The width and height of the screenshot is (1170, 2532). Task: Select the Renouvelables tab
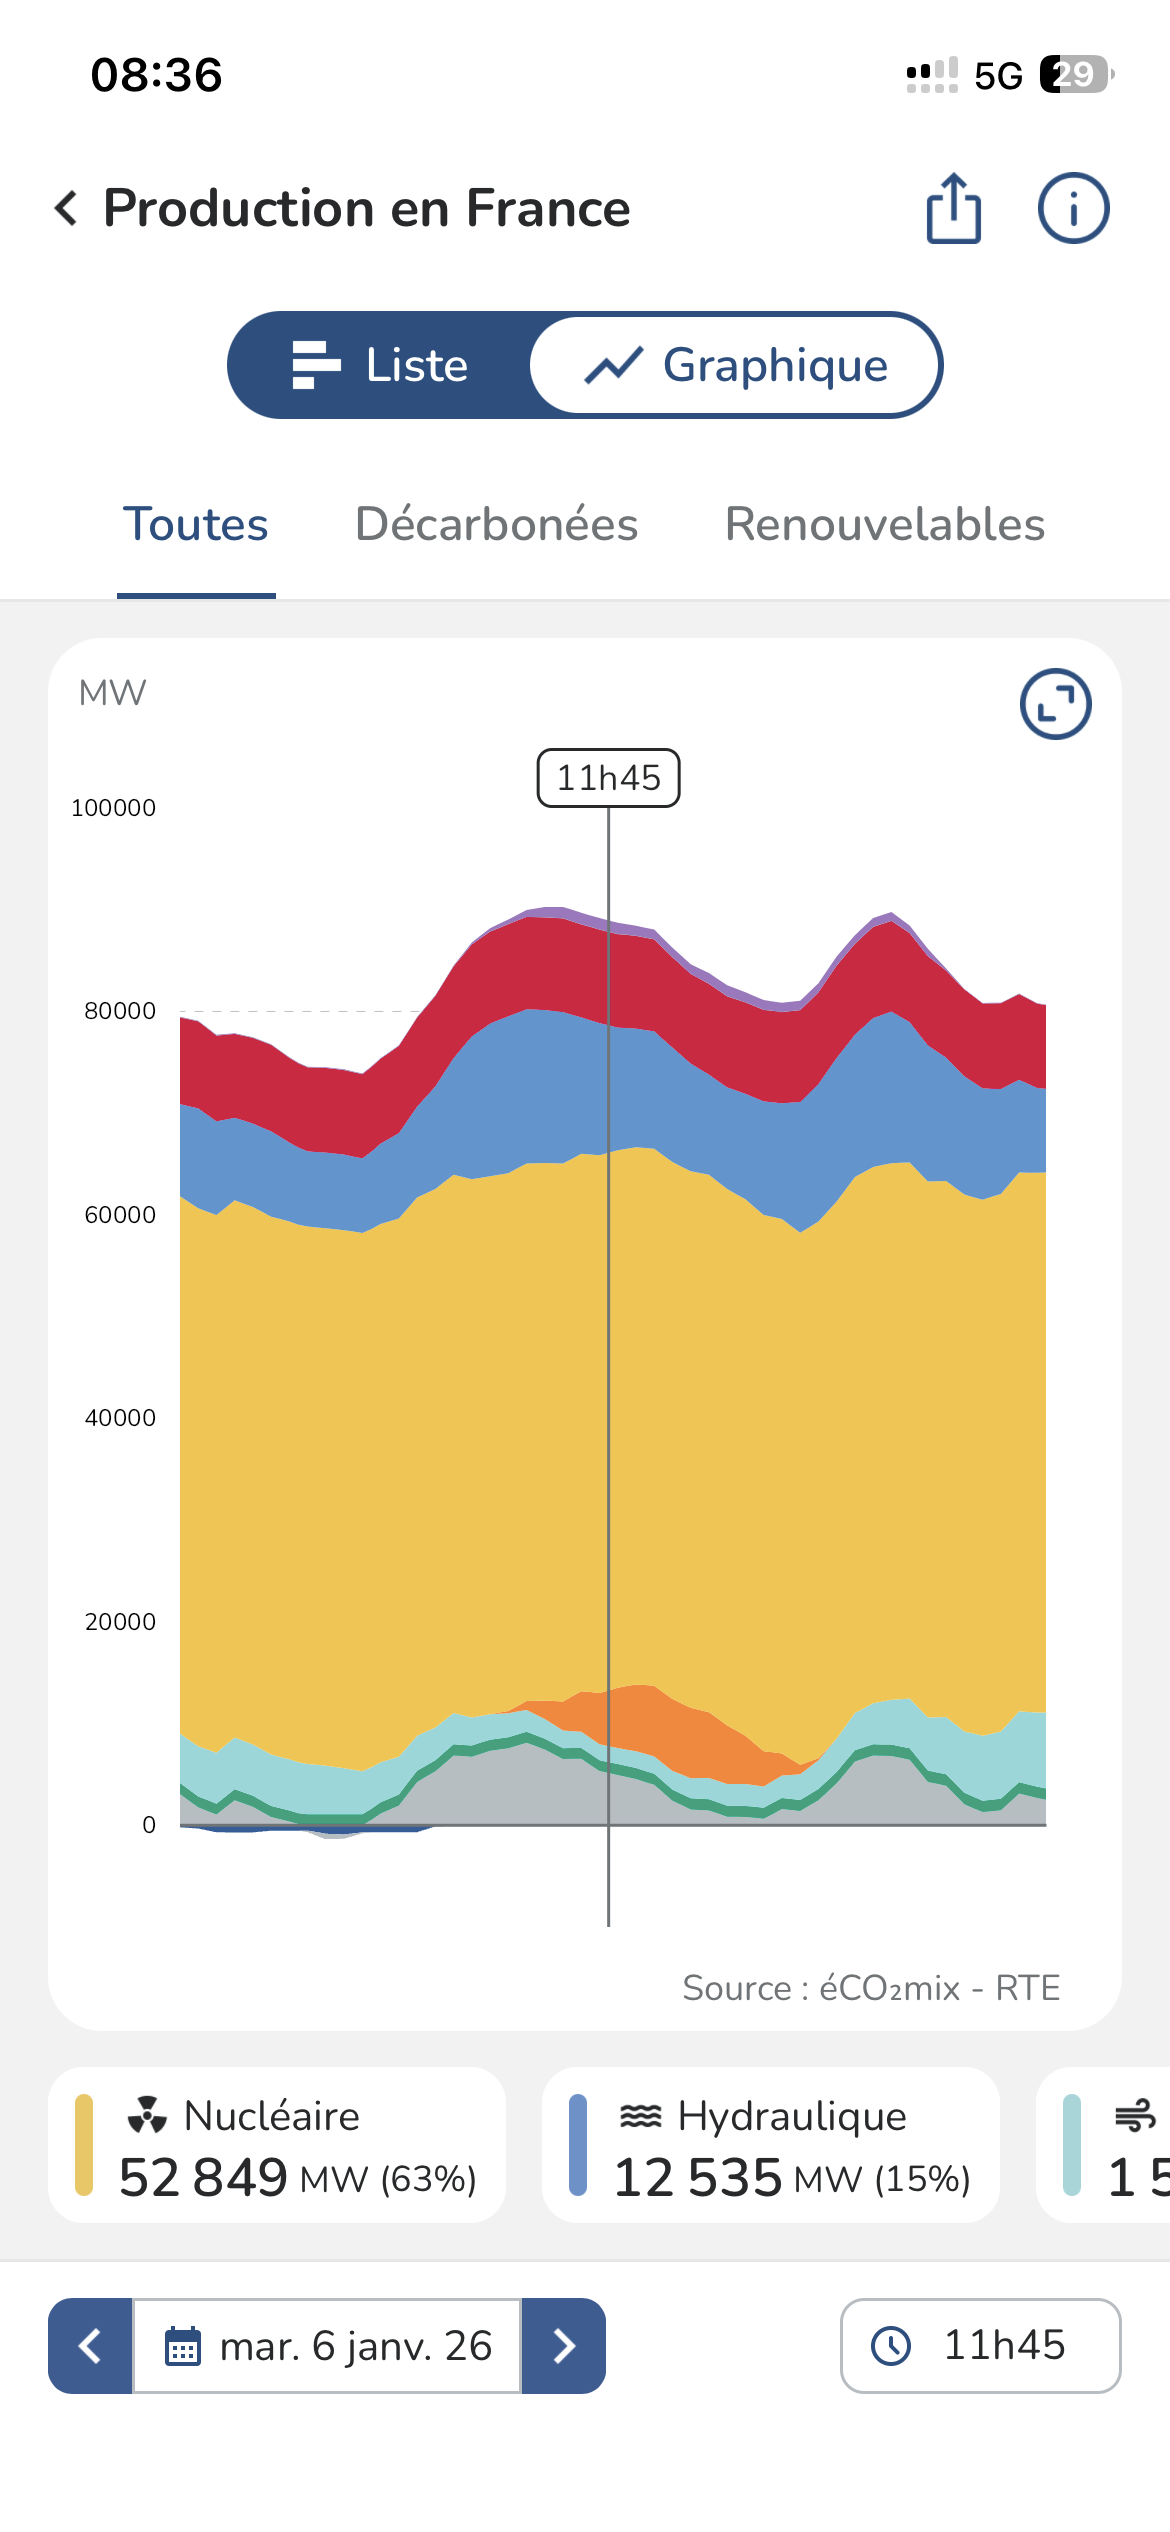pyautogui.click(x=885, y=525)
